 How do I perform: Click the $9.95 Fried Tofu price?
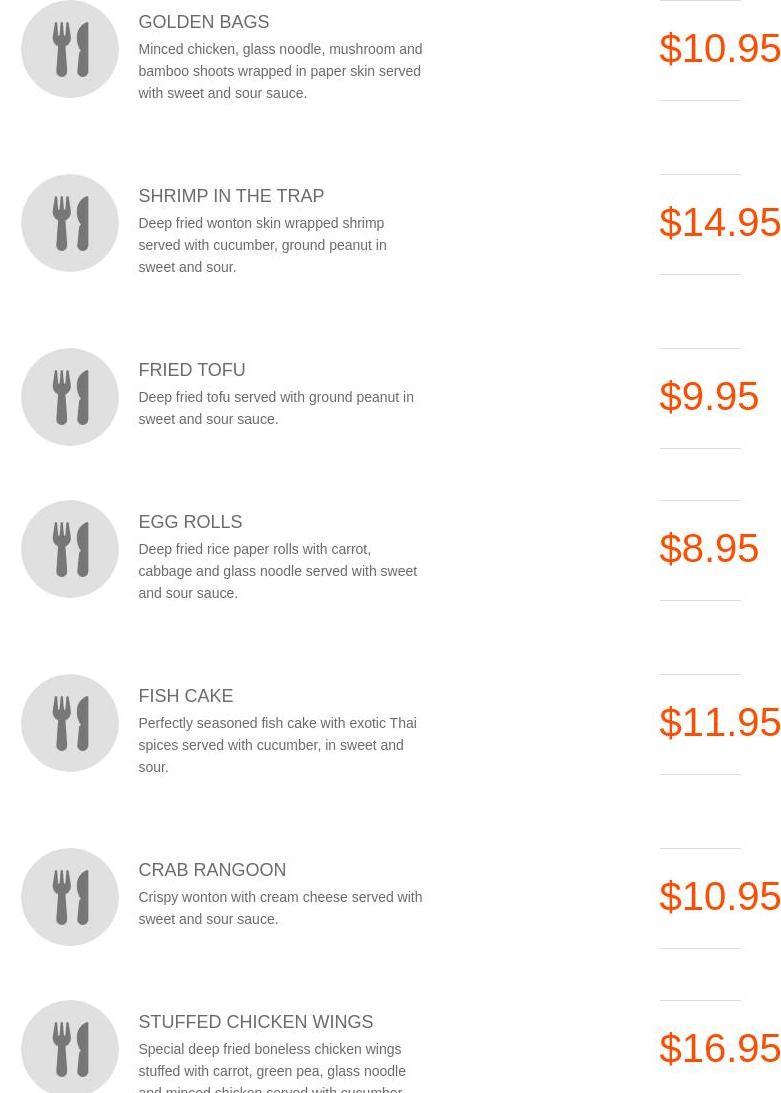click(x=709, y=396)
